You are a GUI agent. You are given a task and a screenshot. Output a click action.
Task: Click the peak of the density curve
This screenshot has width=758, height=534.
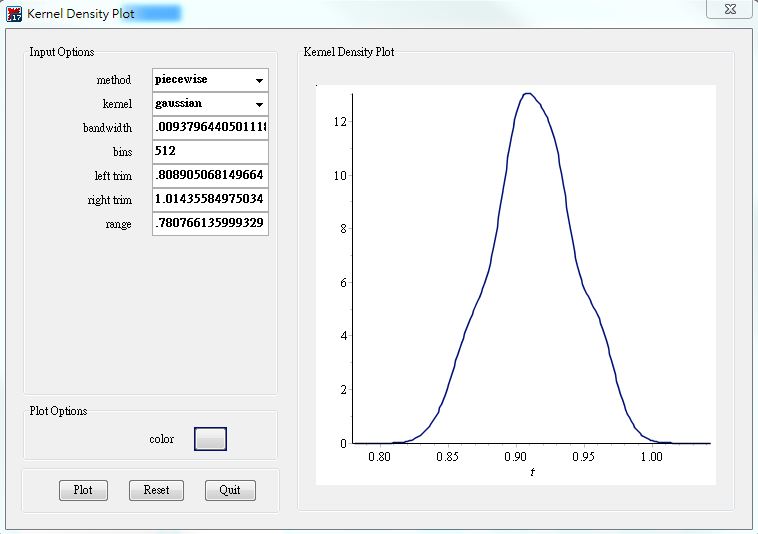coord(528,94)
